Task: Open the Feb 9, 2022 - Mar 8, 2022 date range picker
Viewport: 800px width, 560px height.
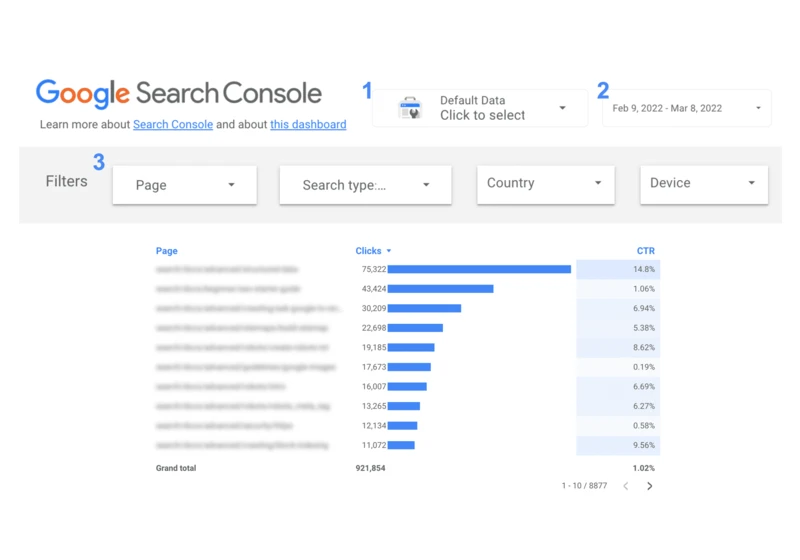Action: 687,108
